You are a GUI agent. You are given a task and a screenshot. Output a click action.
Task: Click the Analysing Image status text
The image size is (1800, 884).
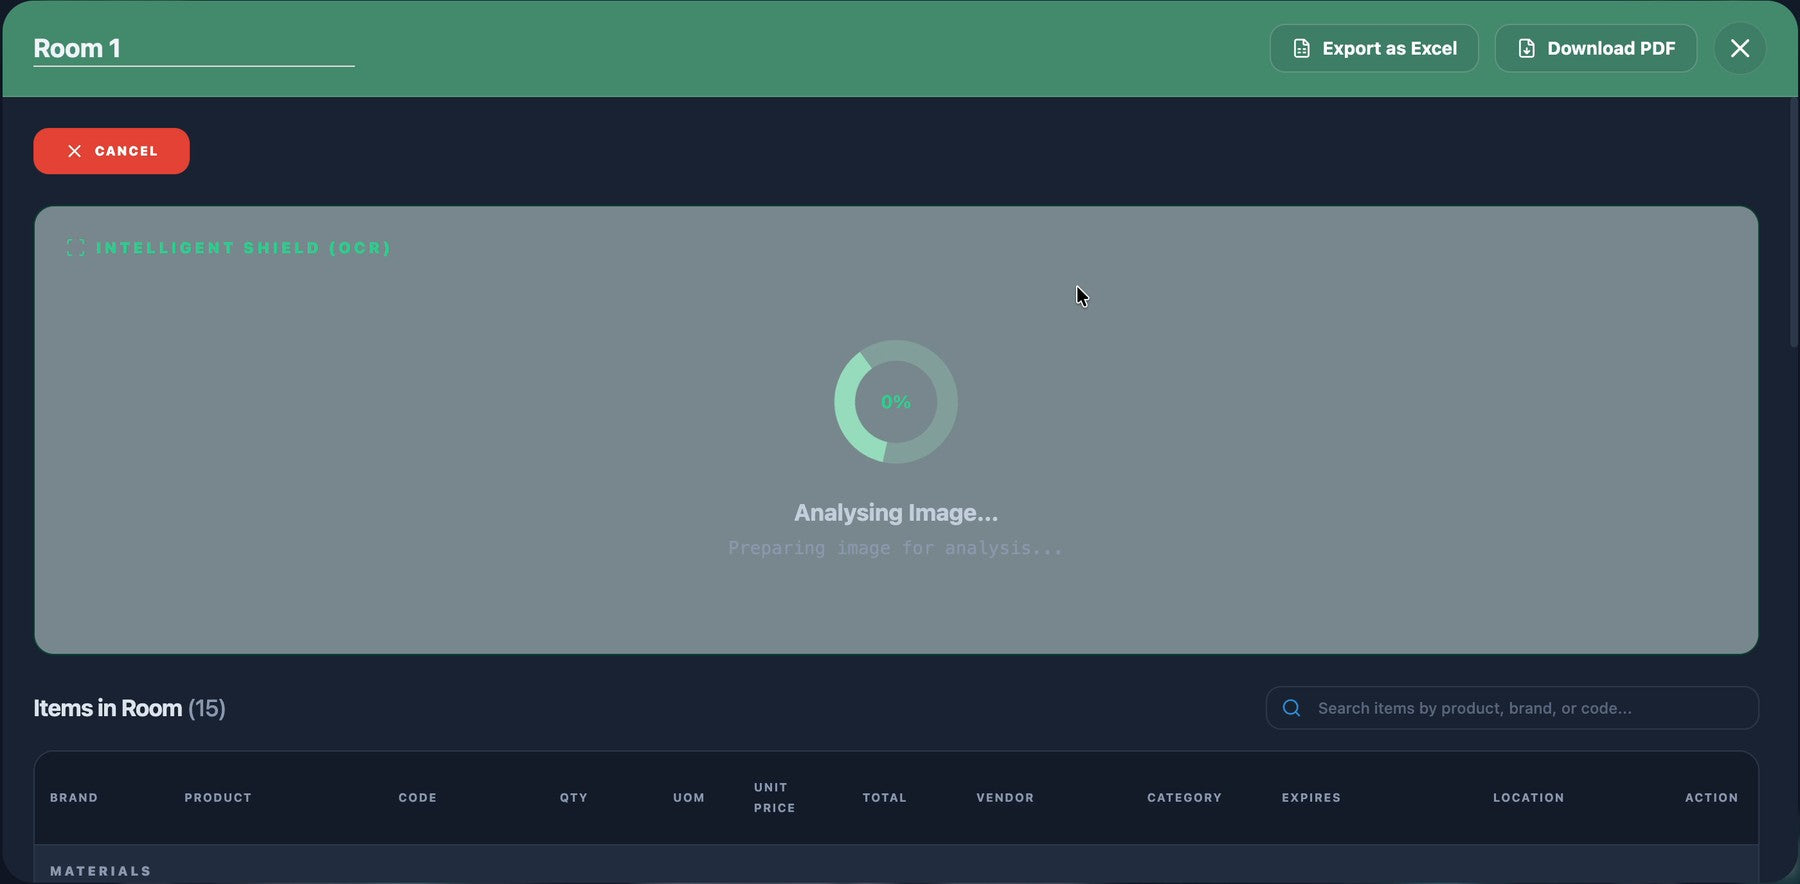896,513
